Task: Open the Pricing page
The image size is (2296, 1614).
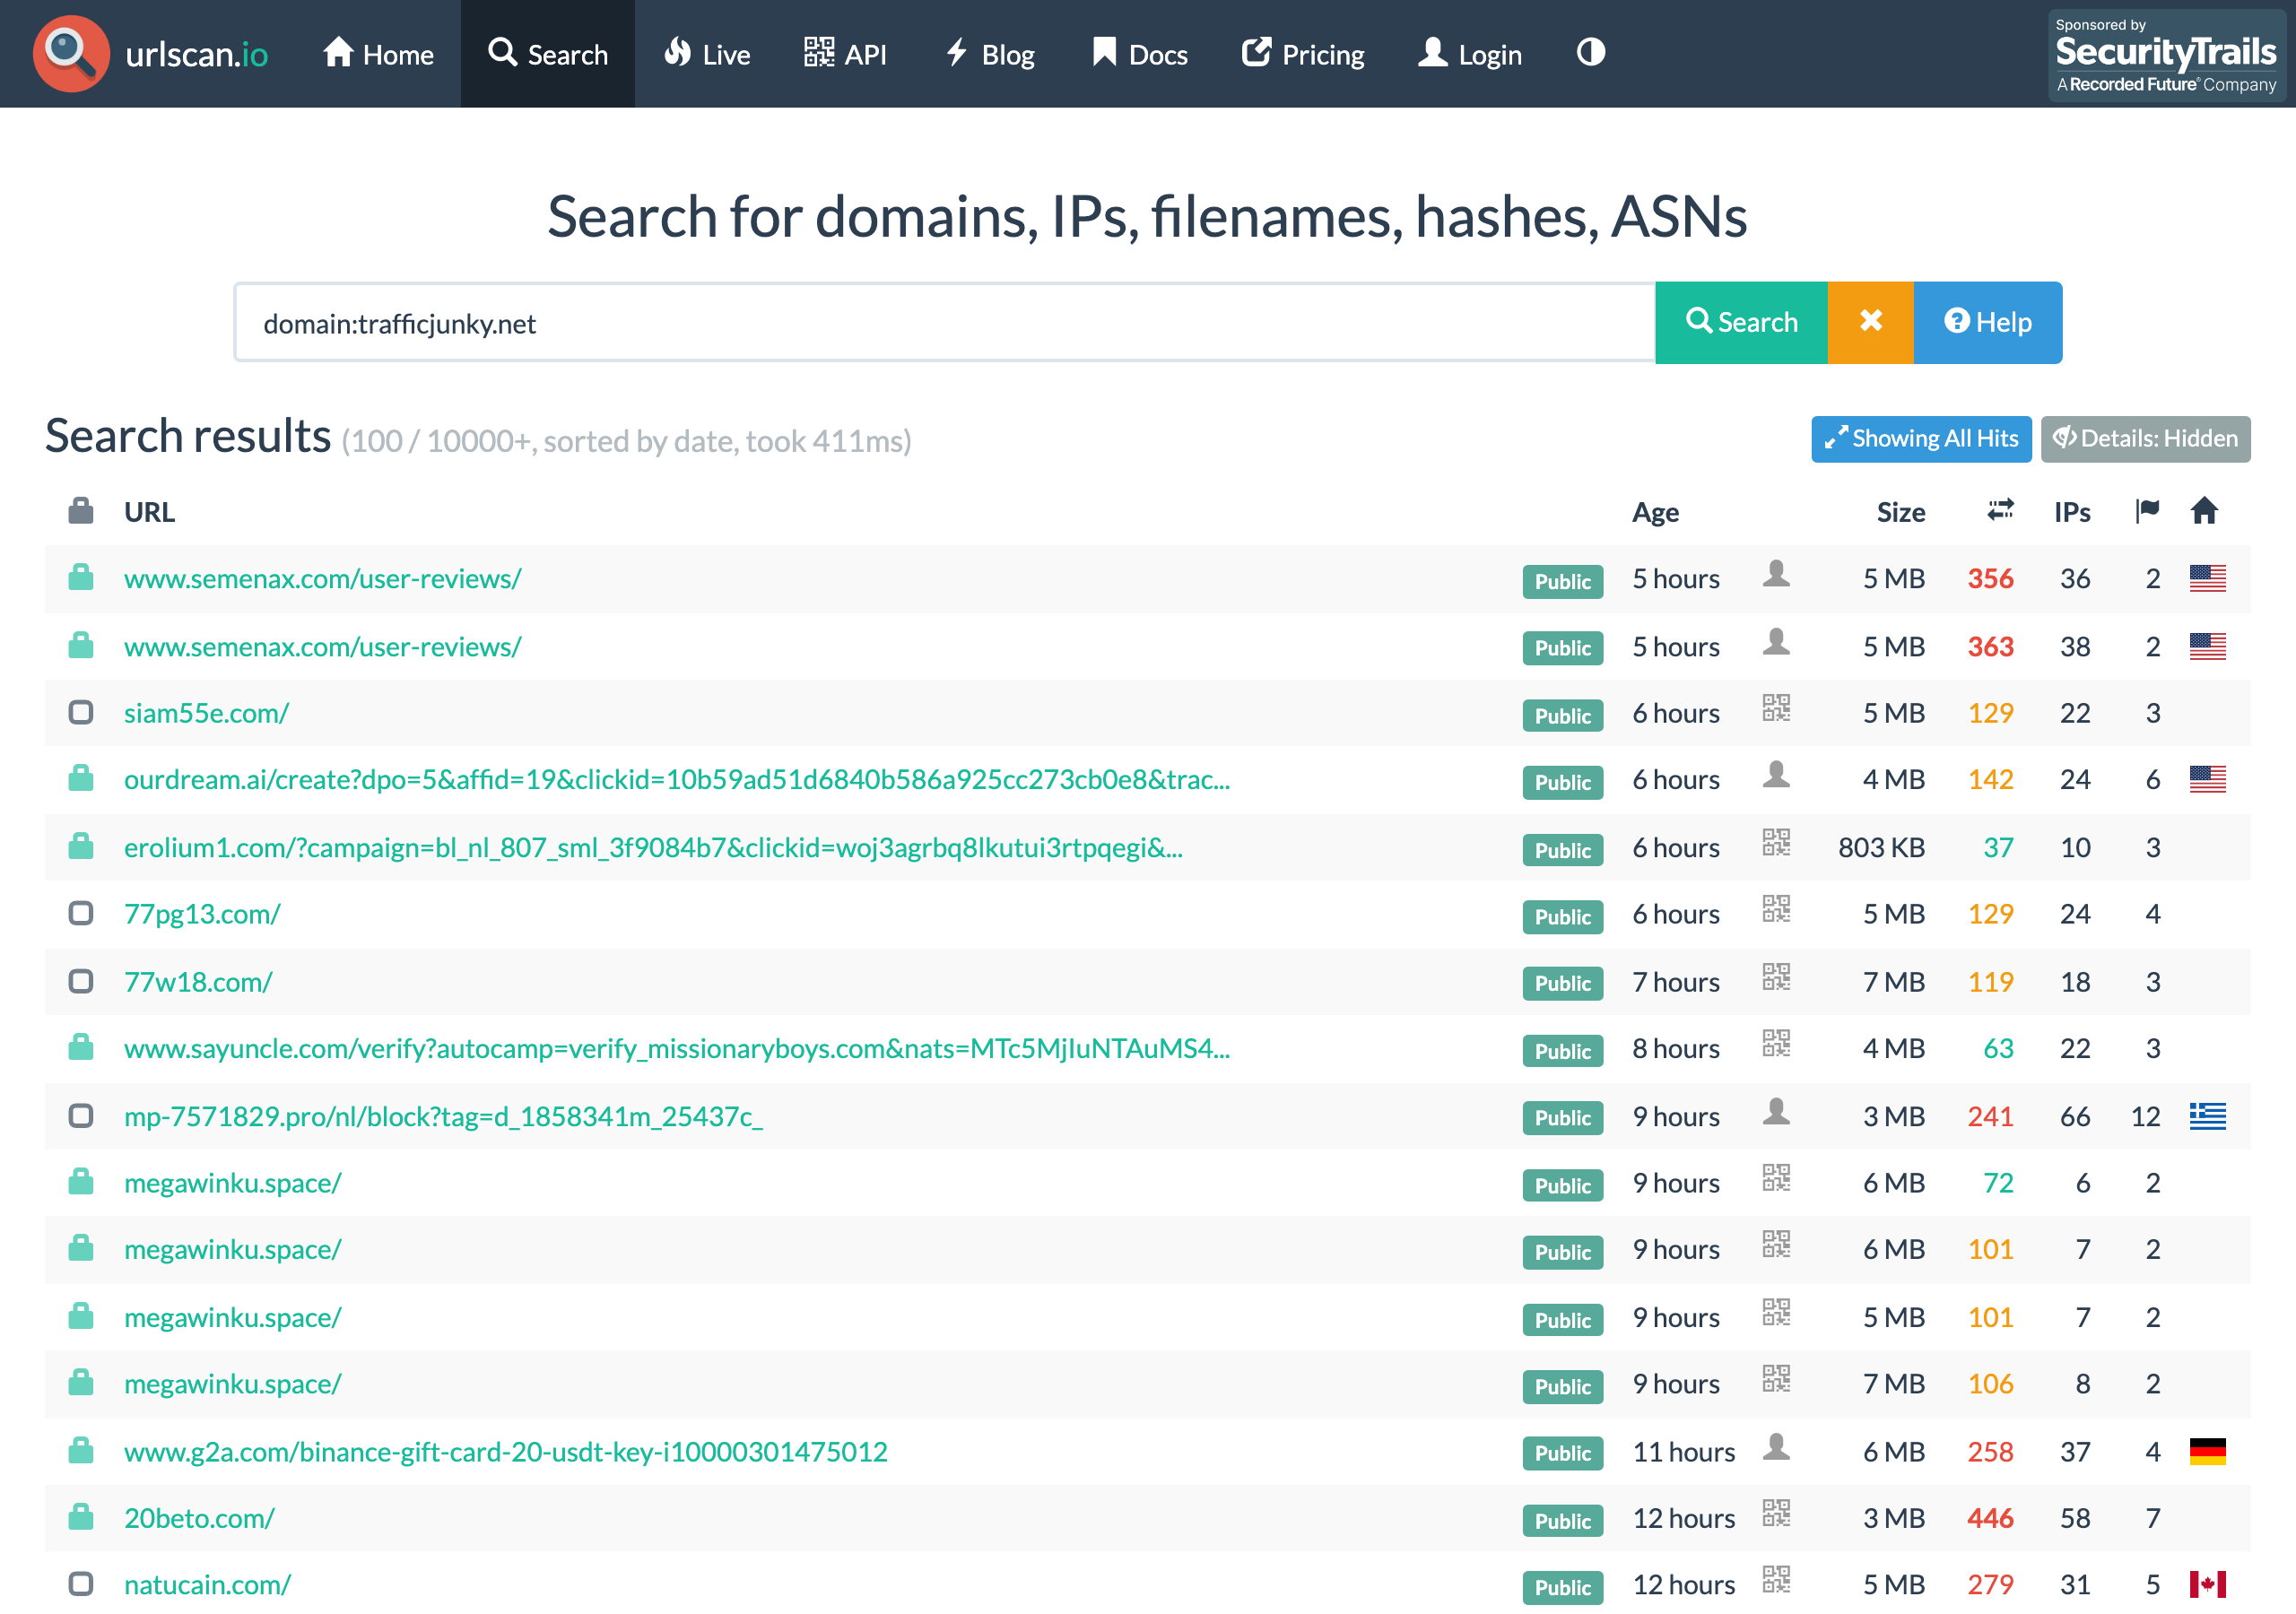Action: tap(1303, 54)
